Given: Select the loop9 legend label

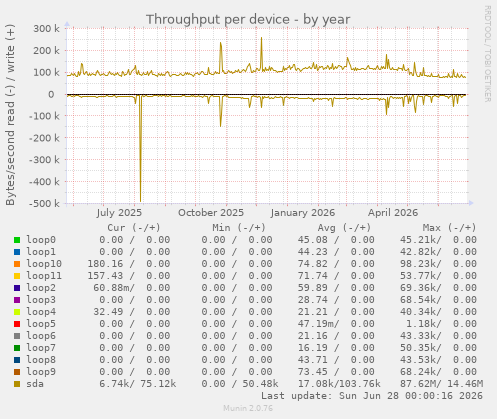Looking at the screenshot, I should coord(41,372).
